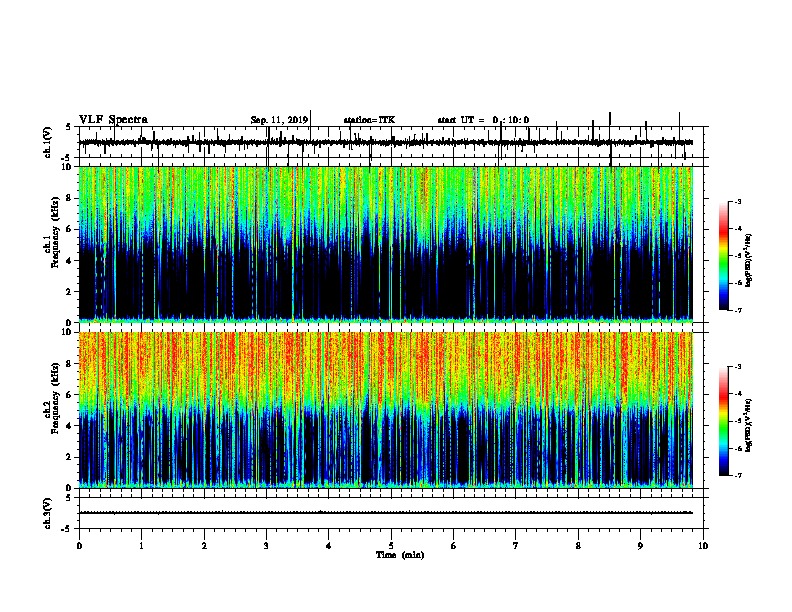Click time axis tick label "2"
The width and height of the screenshot is (792, 612).
204,546
